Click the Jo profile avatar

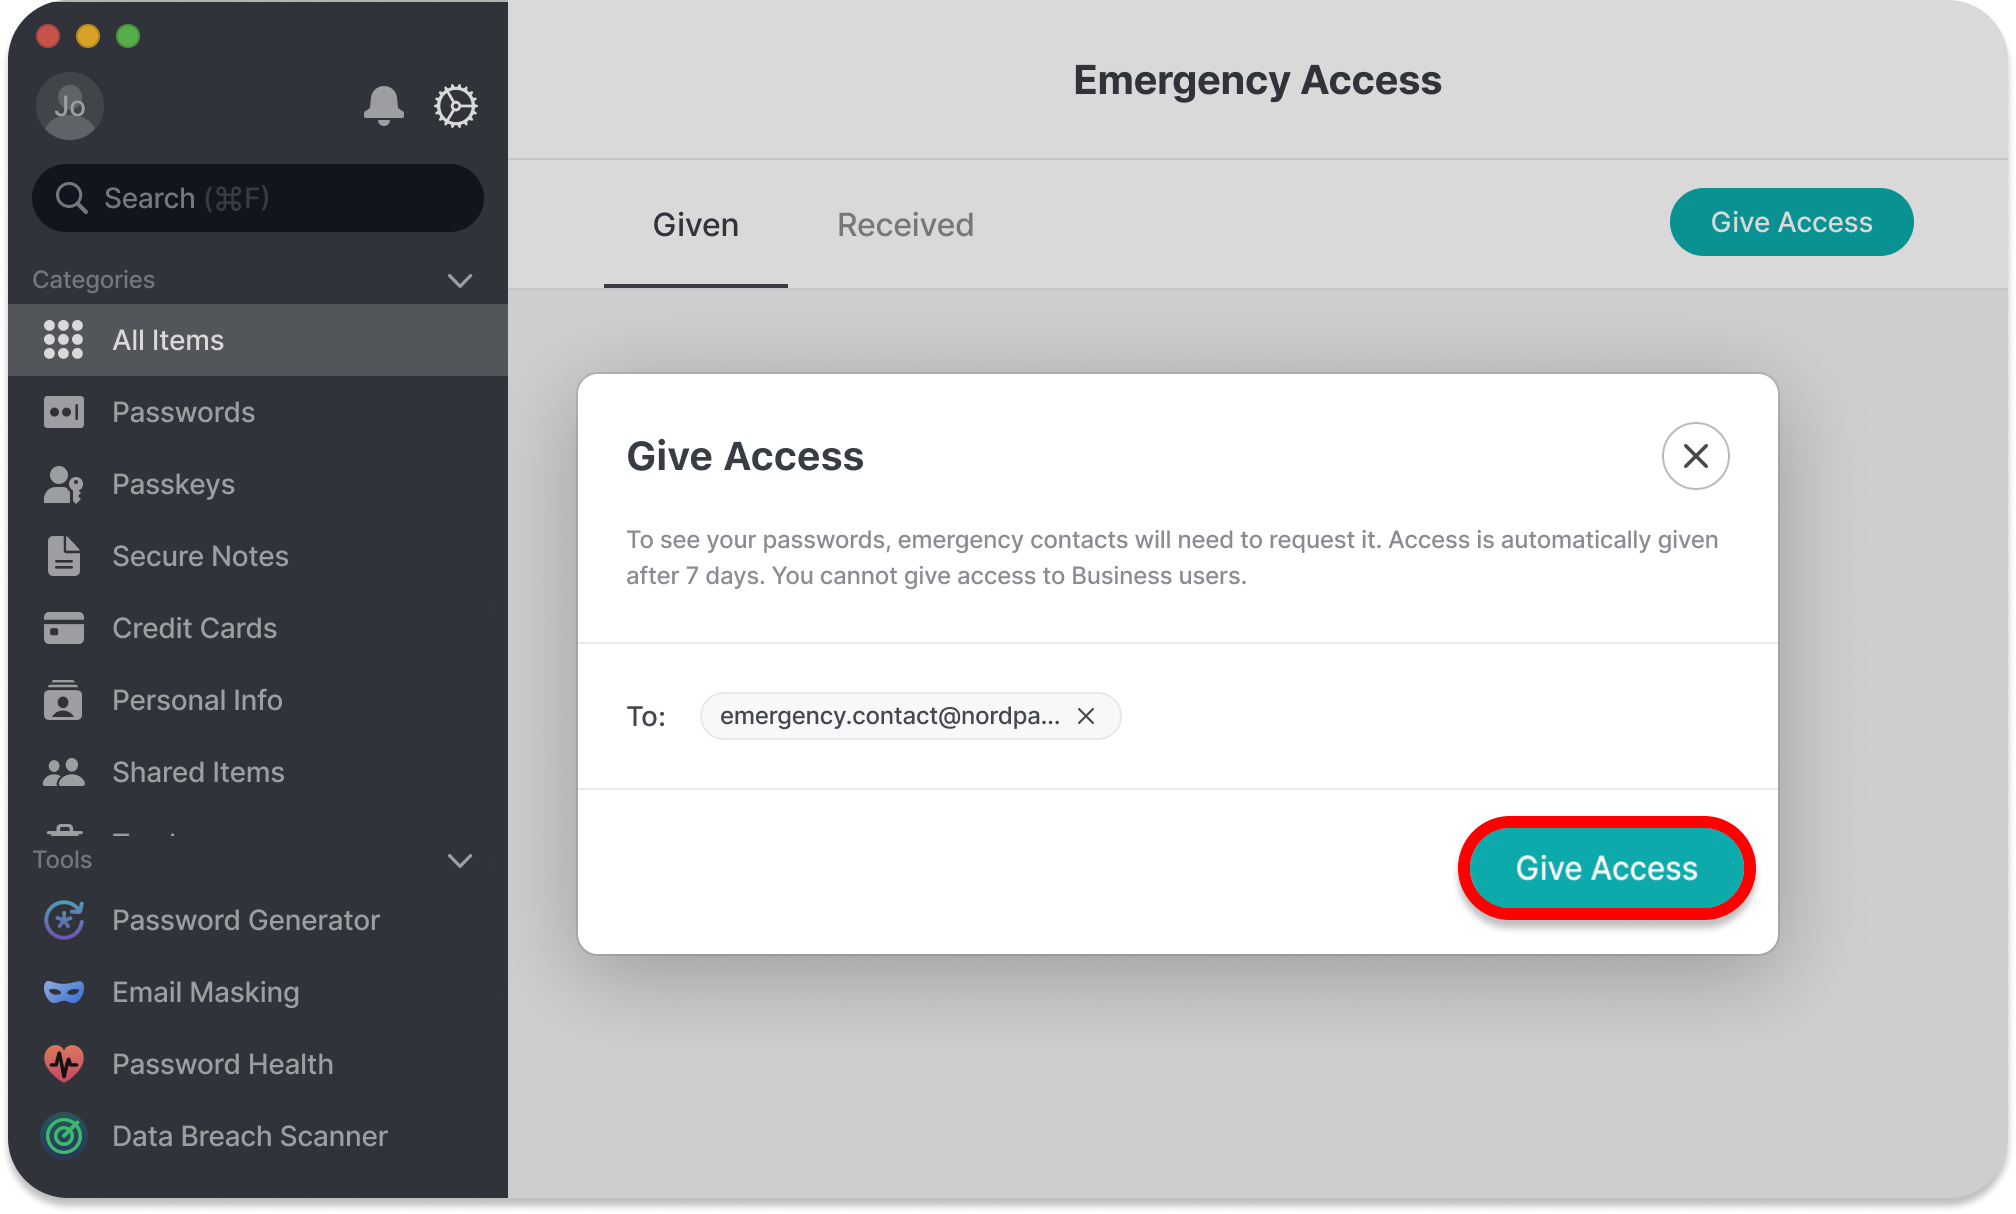(70, 106)
